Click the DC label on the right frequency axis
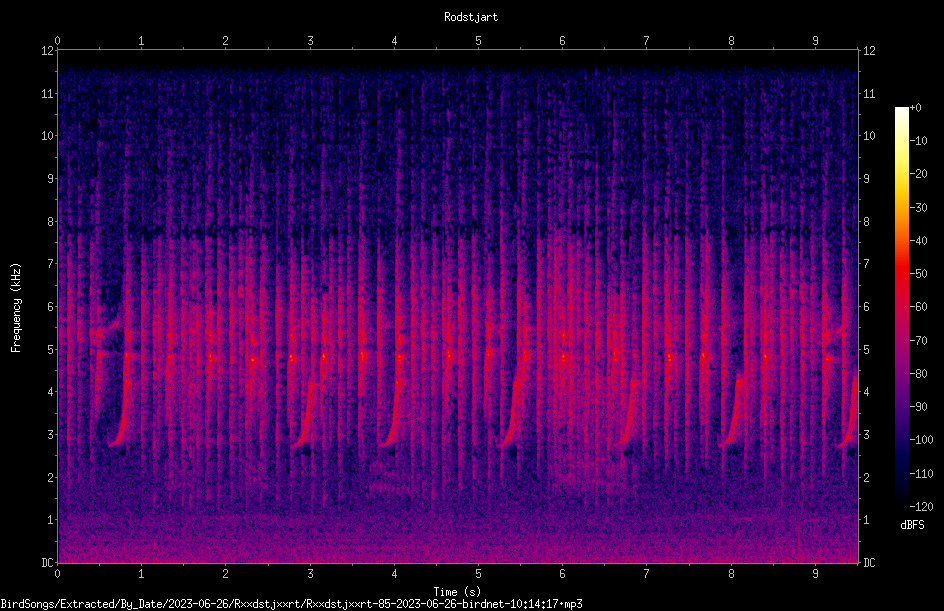 (869, 563)
